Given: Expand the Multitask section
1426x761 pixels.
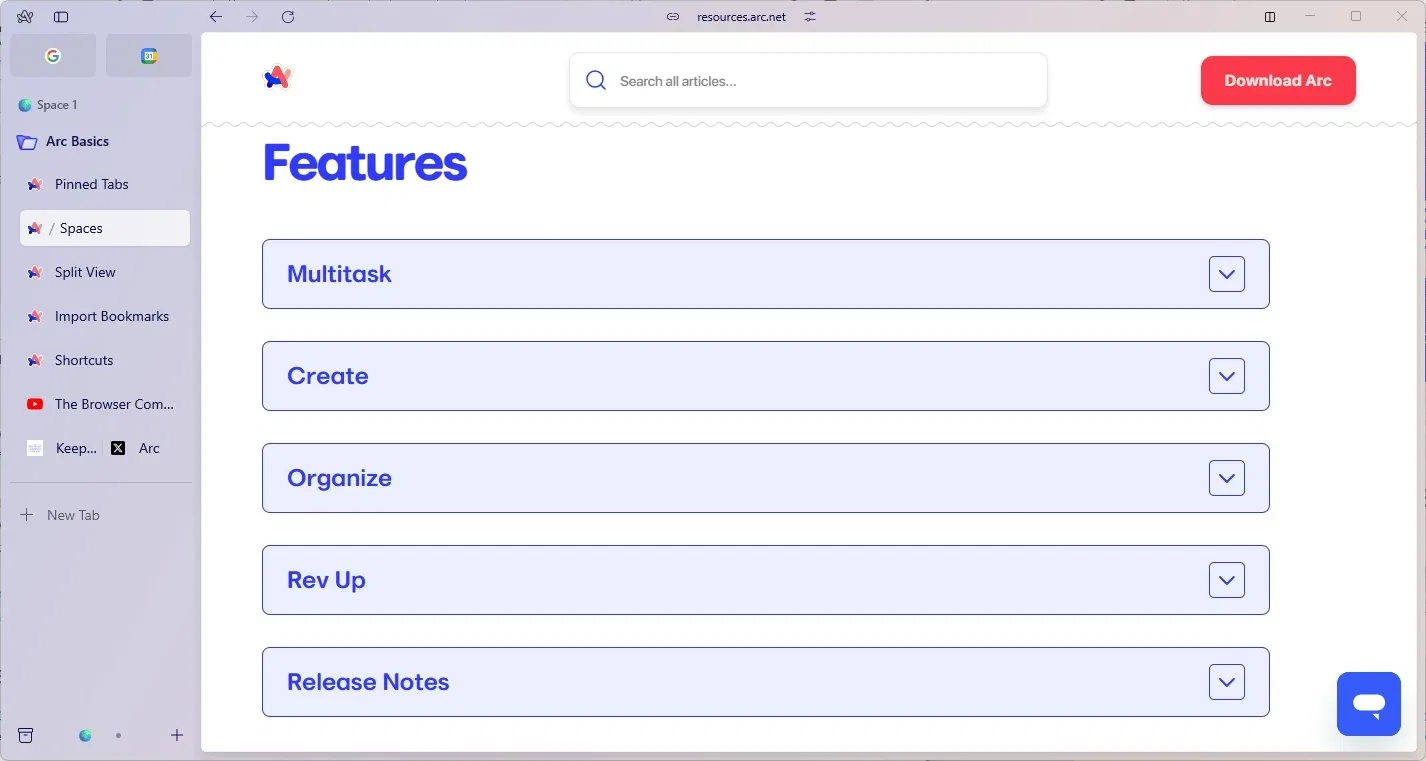Looking at the screenshot, I should point(1226,274).
